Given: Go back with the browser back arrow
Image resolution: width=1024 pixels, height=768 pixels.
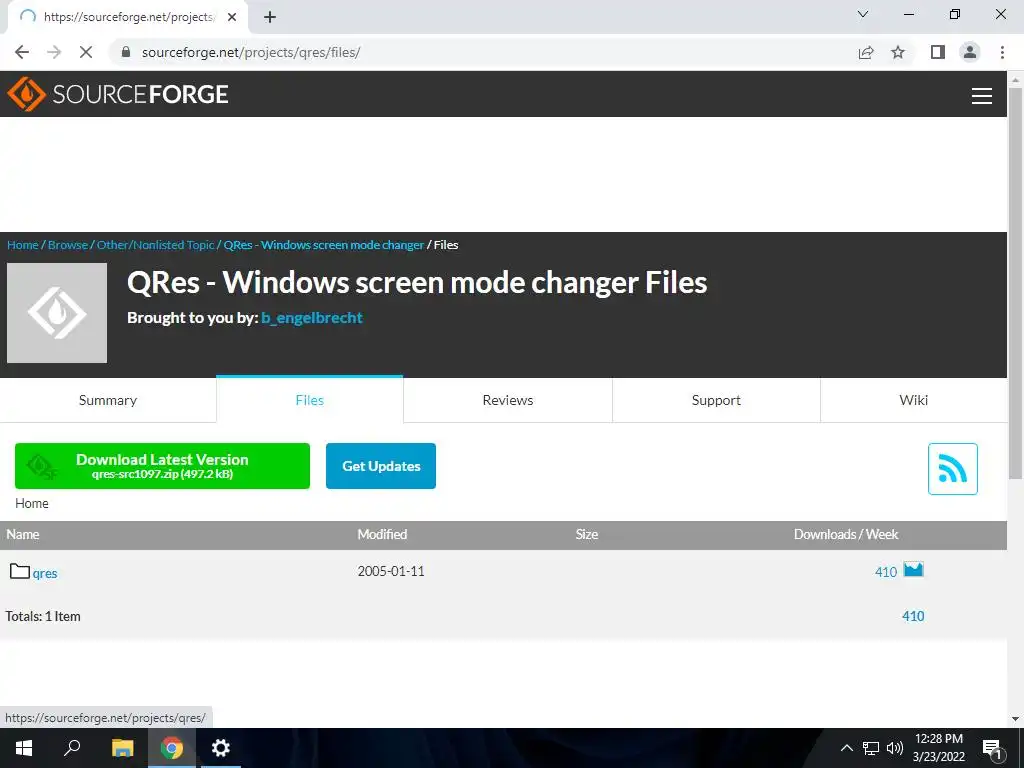Looking at the screenshot, I should [x=22, y=52].
